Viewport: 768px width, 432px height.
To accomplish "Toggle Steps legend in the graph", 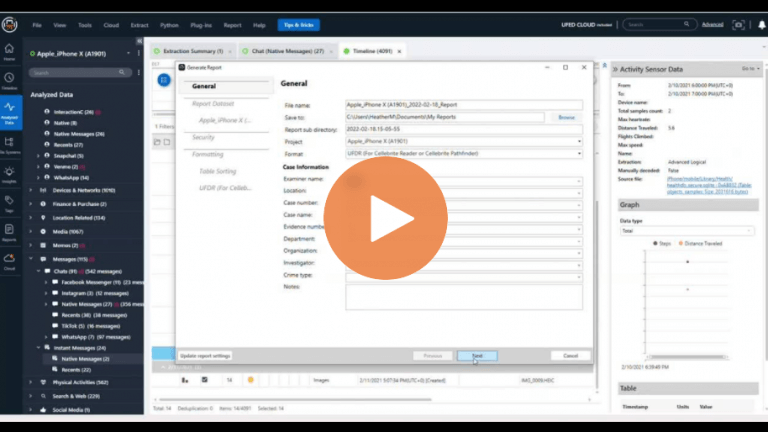I will point(662,243).
